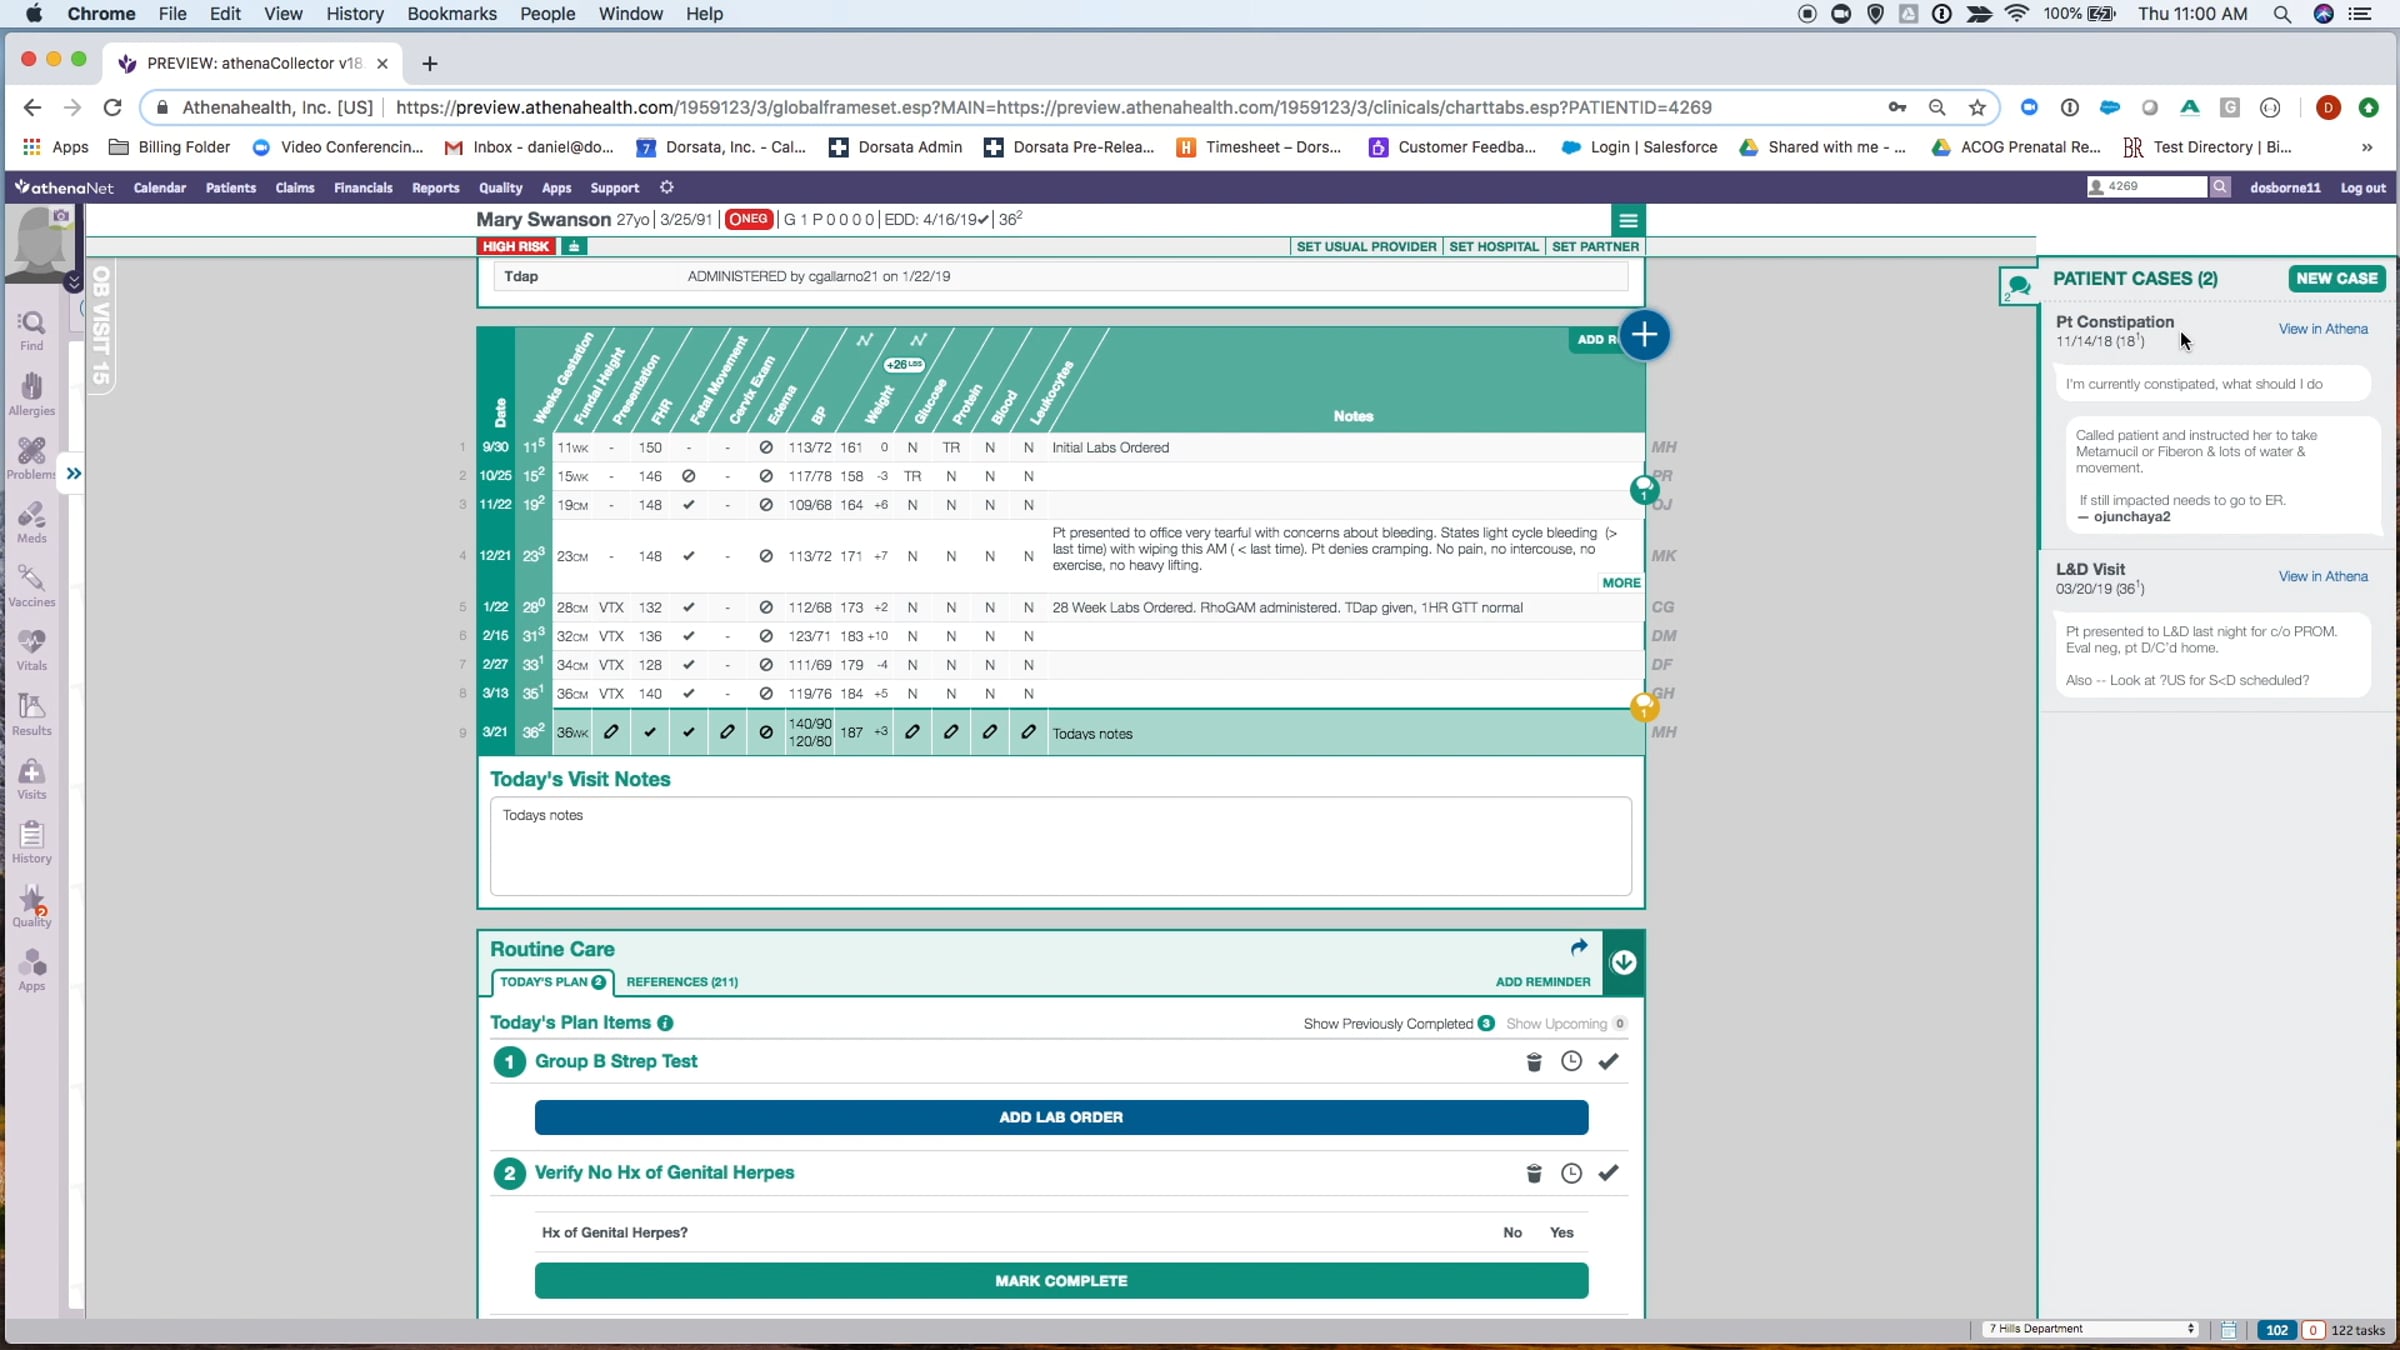Open the Financials menu in athenaNet

tap(363, 187)
